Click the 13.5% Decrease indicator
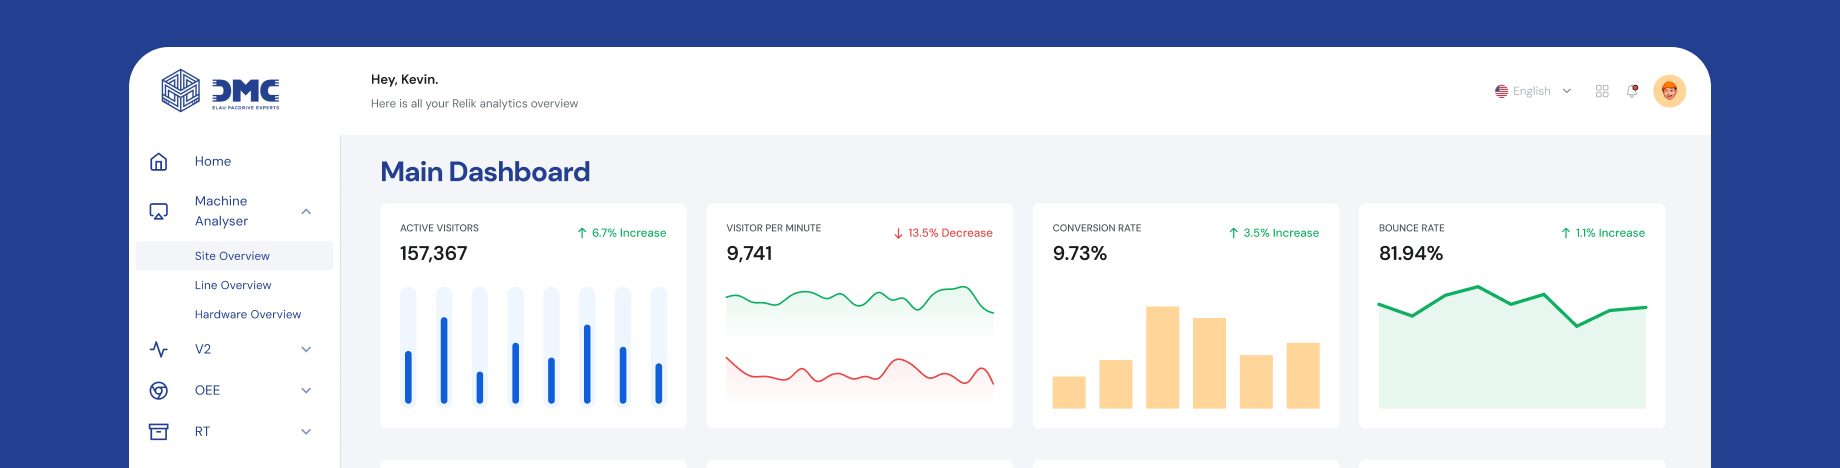This screenshot has width=1840, height=468. [943, 233]
